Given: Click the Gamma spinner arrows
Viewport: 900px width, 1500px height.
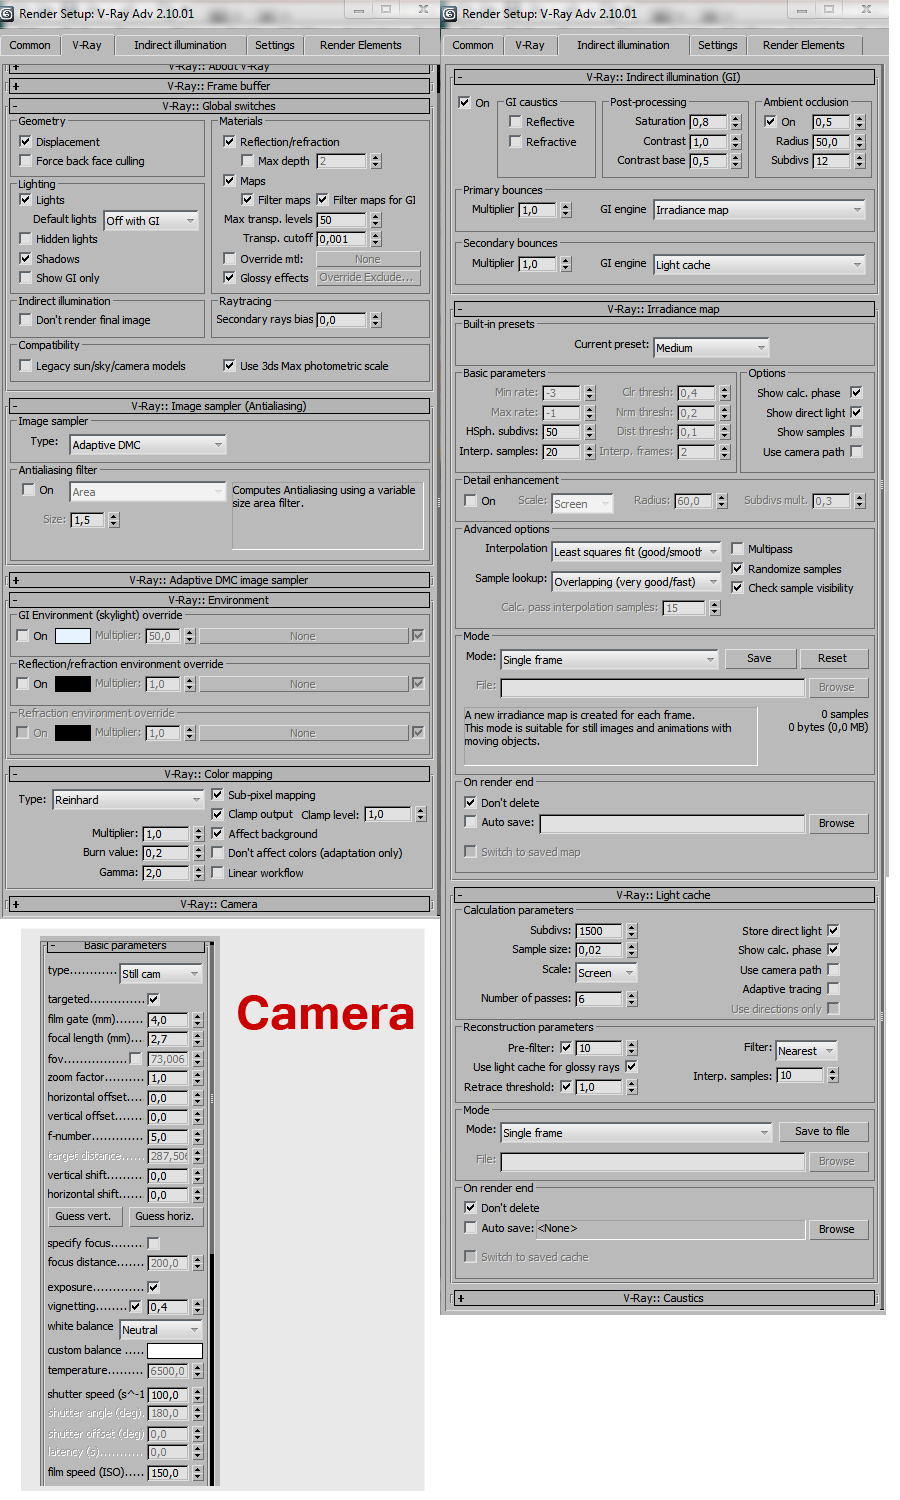Looking at the screenshot, I should pyautogui.click(x=198, y=873).
